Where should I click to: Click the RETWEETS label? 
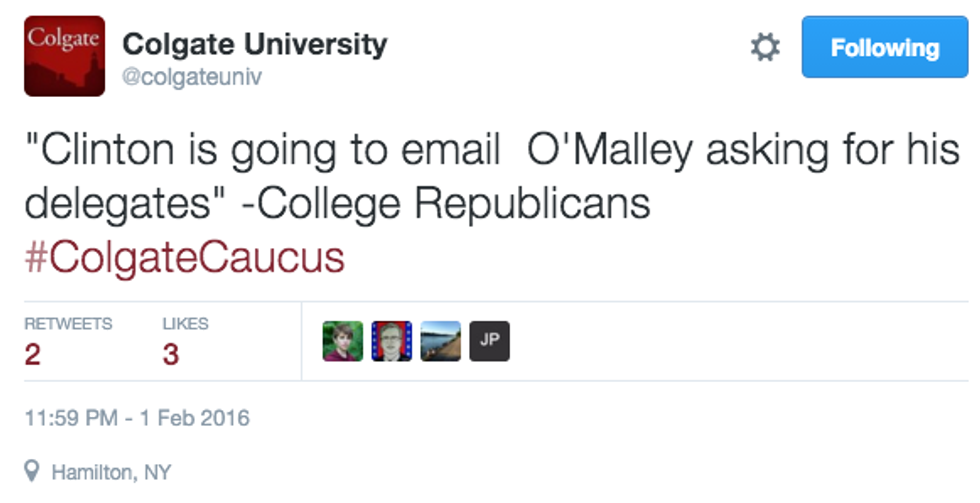pyautogui.click(x=68, y=324)
